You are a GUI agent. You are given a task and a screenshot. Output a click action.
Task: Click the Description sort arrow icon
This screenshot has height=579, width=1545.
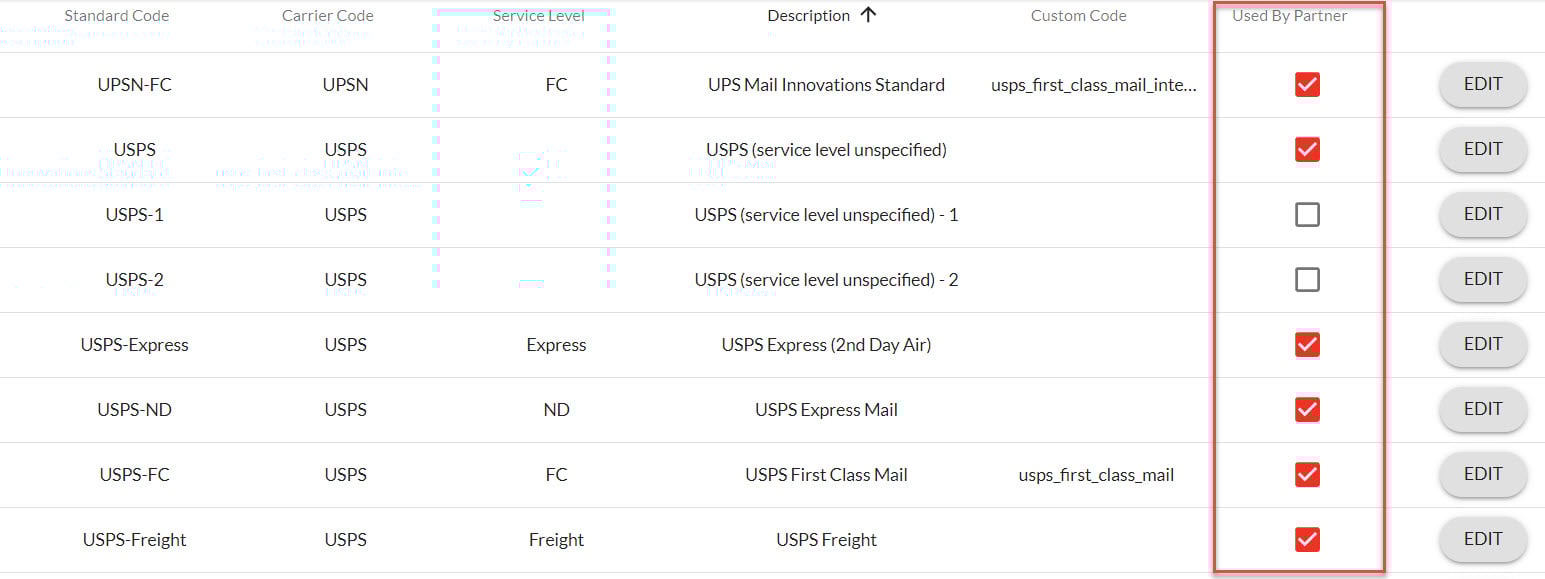[868, 15]
